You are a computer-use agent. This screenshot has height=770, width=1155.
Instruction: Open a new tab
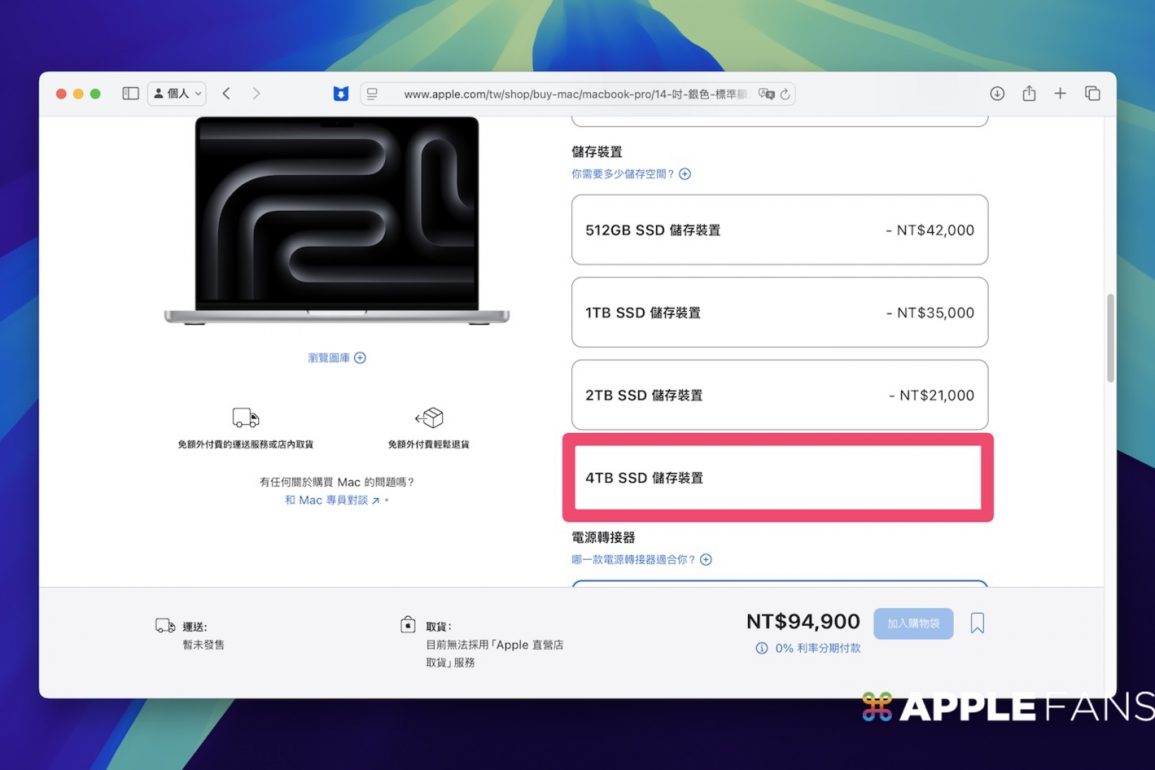tap(1060, 93)
